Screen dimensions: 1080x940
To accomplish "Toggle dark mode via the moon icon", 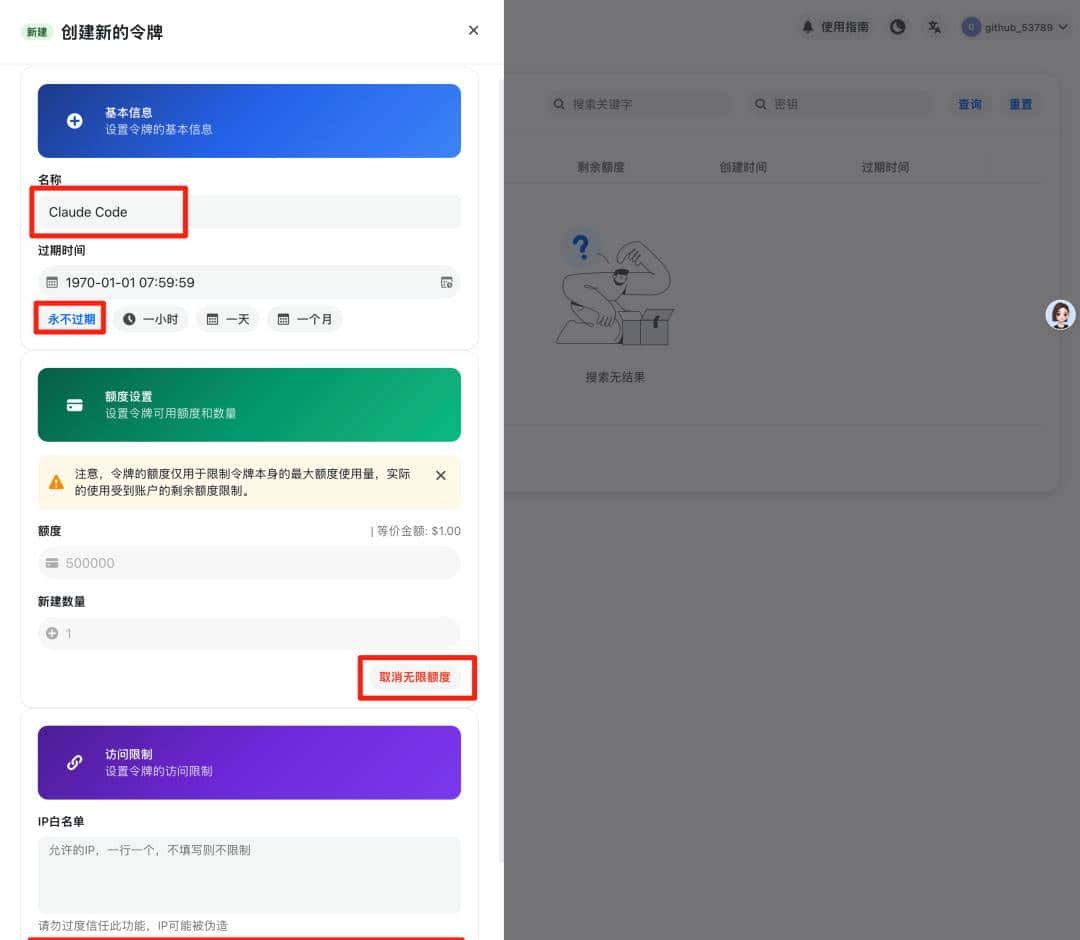I will 897,27.
